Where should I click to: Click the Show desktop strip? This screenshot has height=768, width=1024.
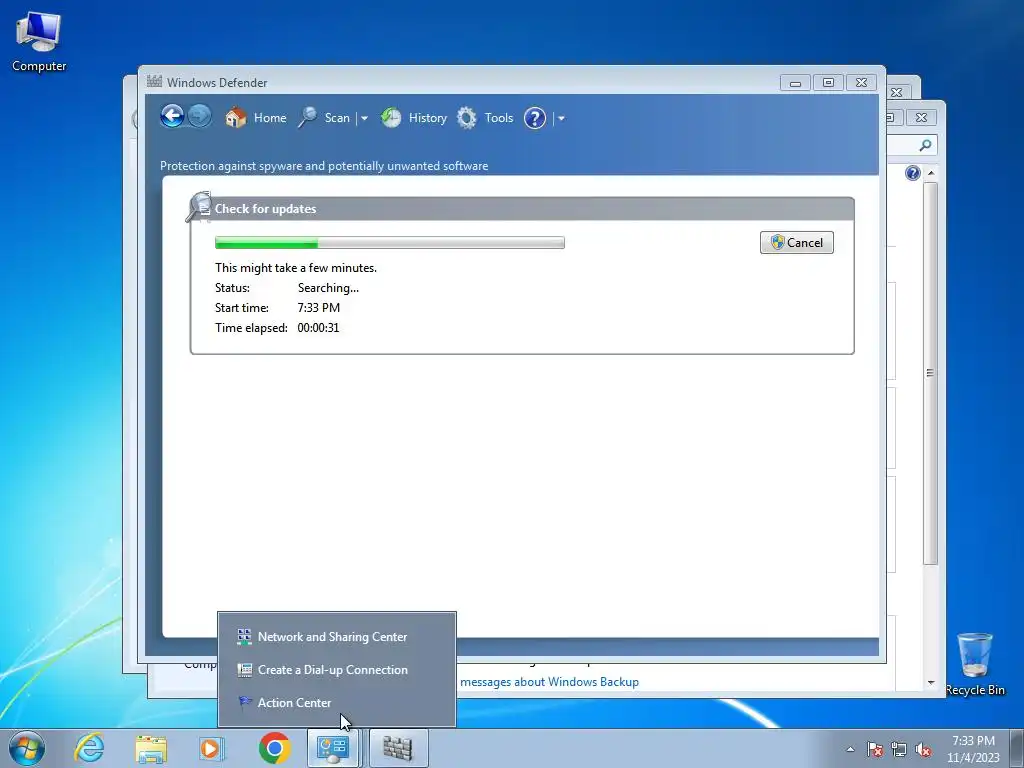tap(1017, 748)
